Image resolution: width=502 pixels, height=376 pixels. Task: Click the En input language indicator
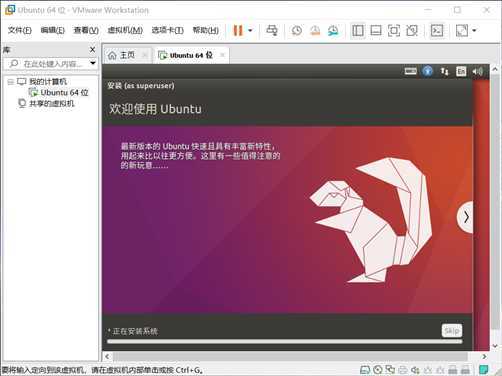click(x=461, y=71)
